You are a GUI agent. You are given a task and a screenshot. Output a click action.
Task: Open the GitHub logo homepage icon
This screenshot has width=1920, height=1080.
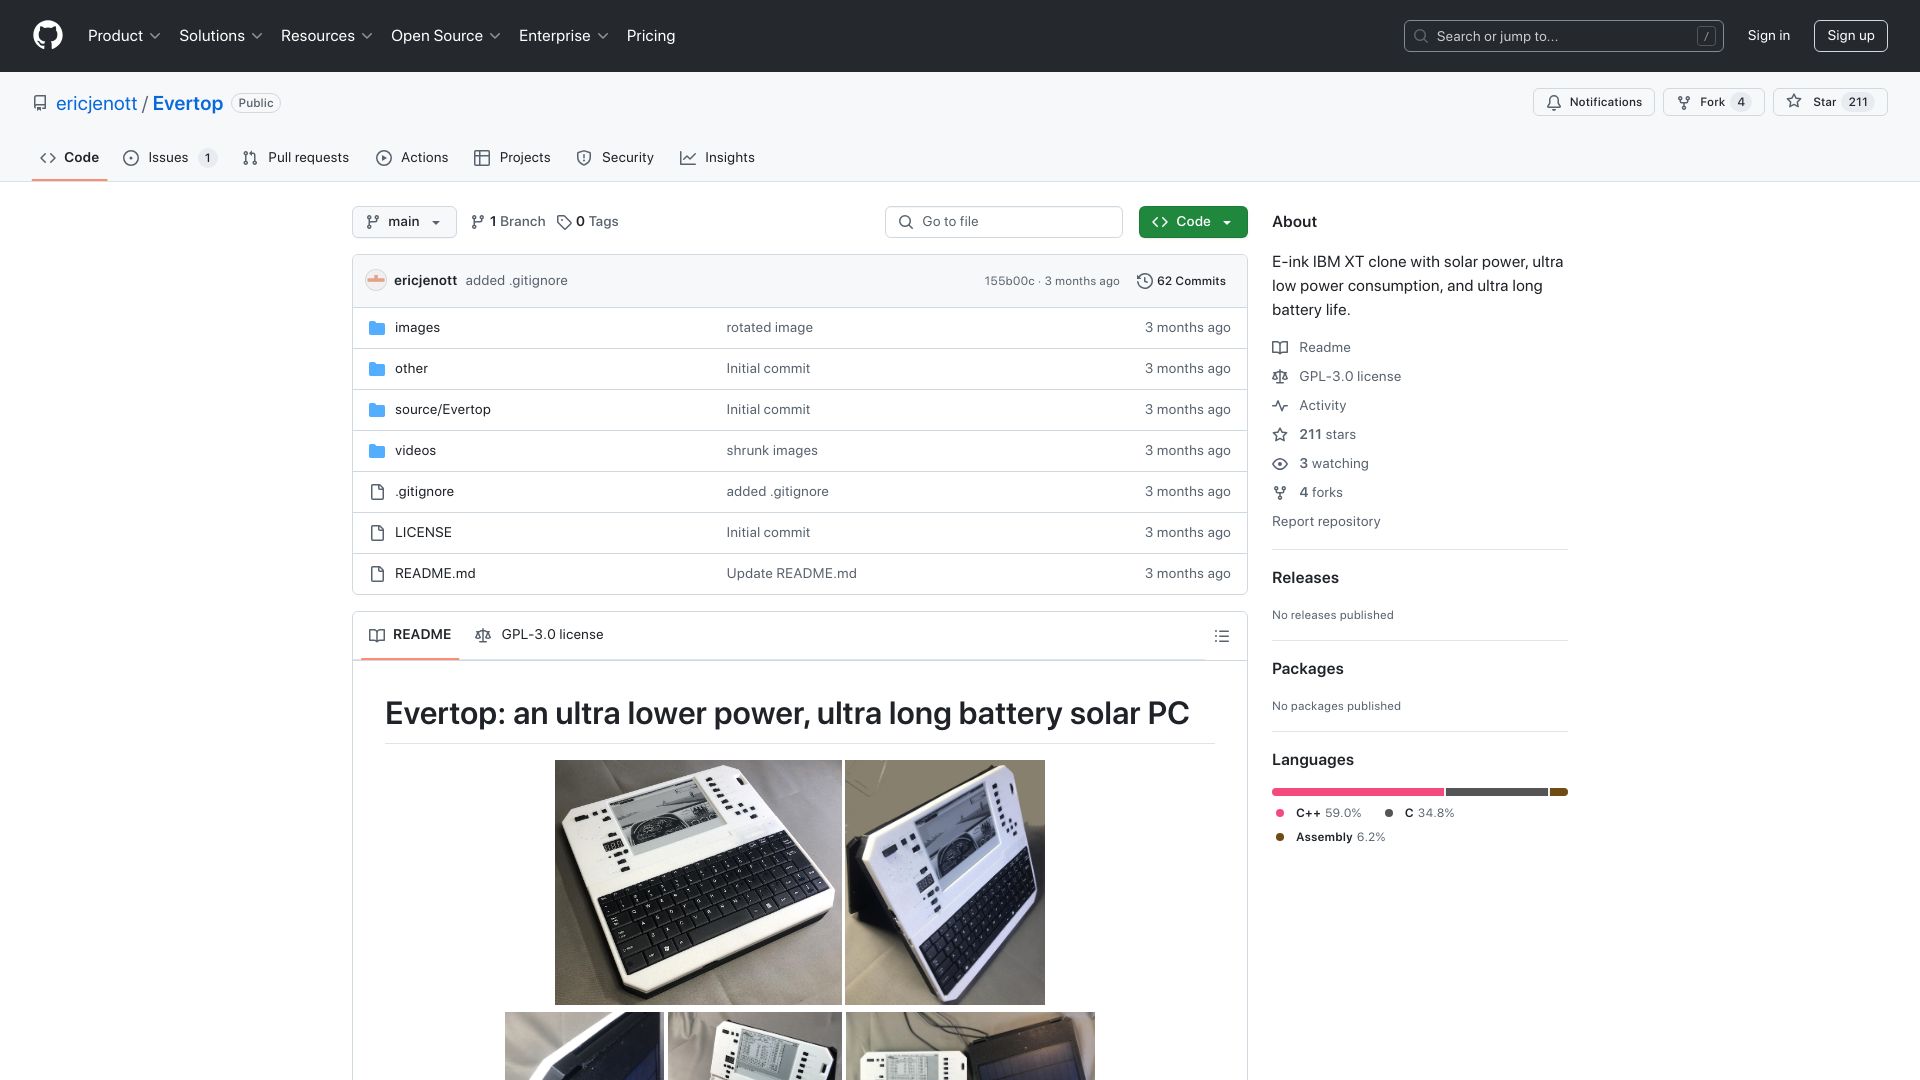tap(48, 36)
